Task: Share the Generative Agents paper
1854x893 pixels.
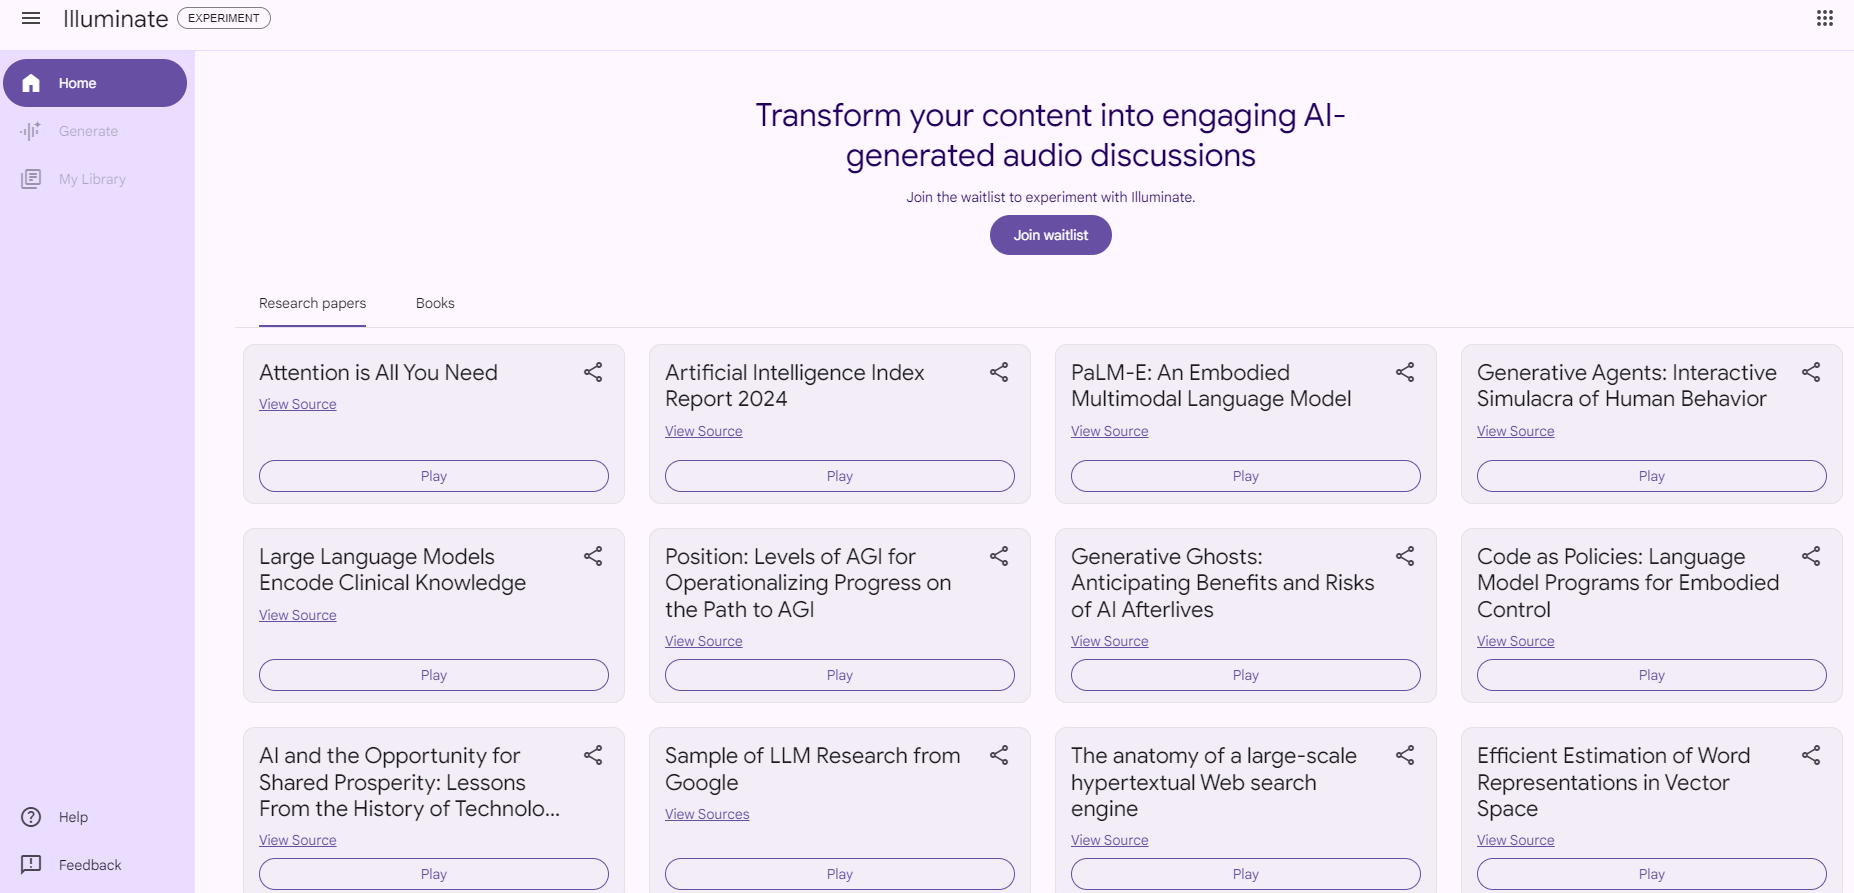Action: [x=1811, y=372]
